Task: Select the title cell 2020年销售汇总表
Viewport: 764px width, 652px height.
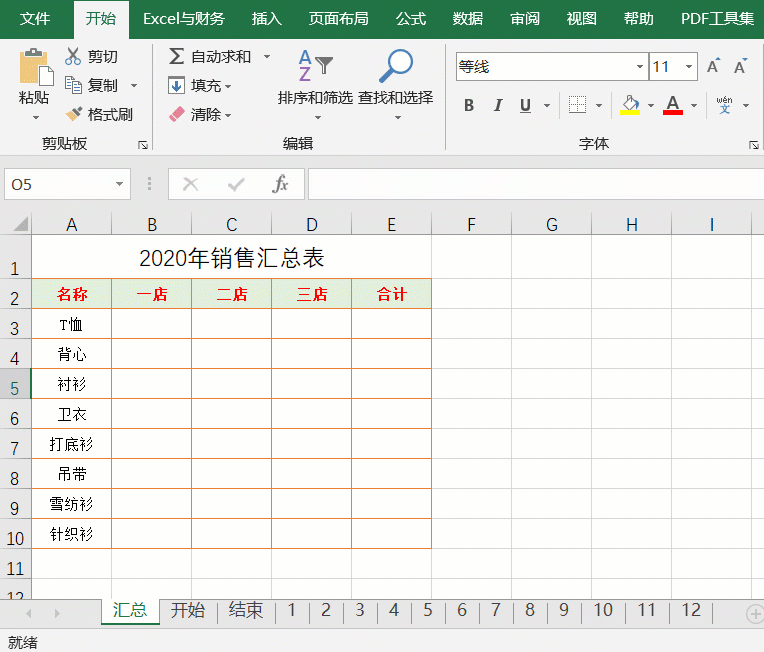Action: click(x=231, y=257)
